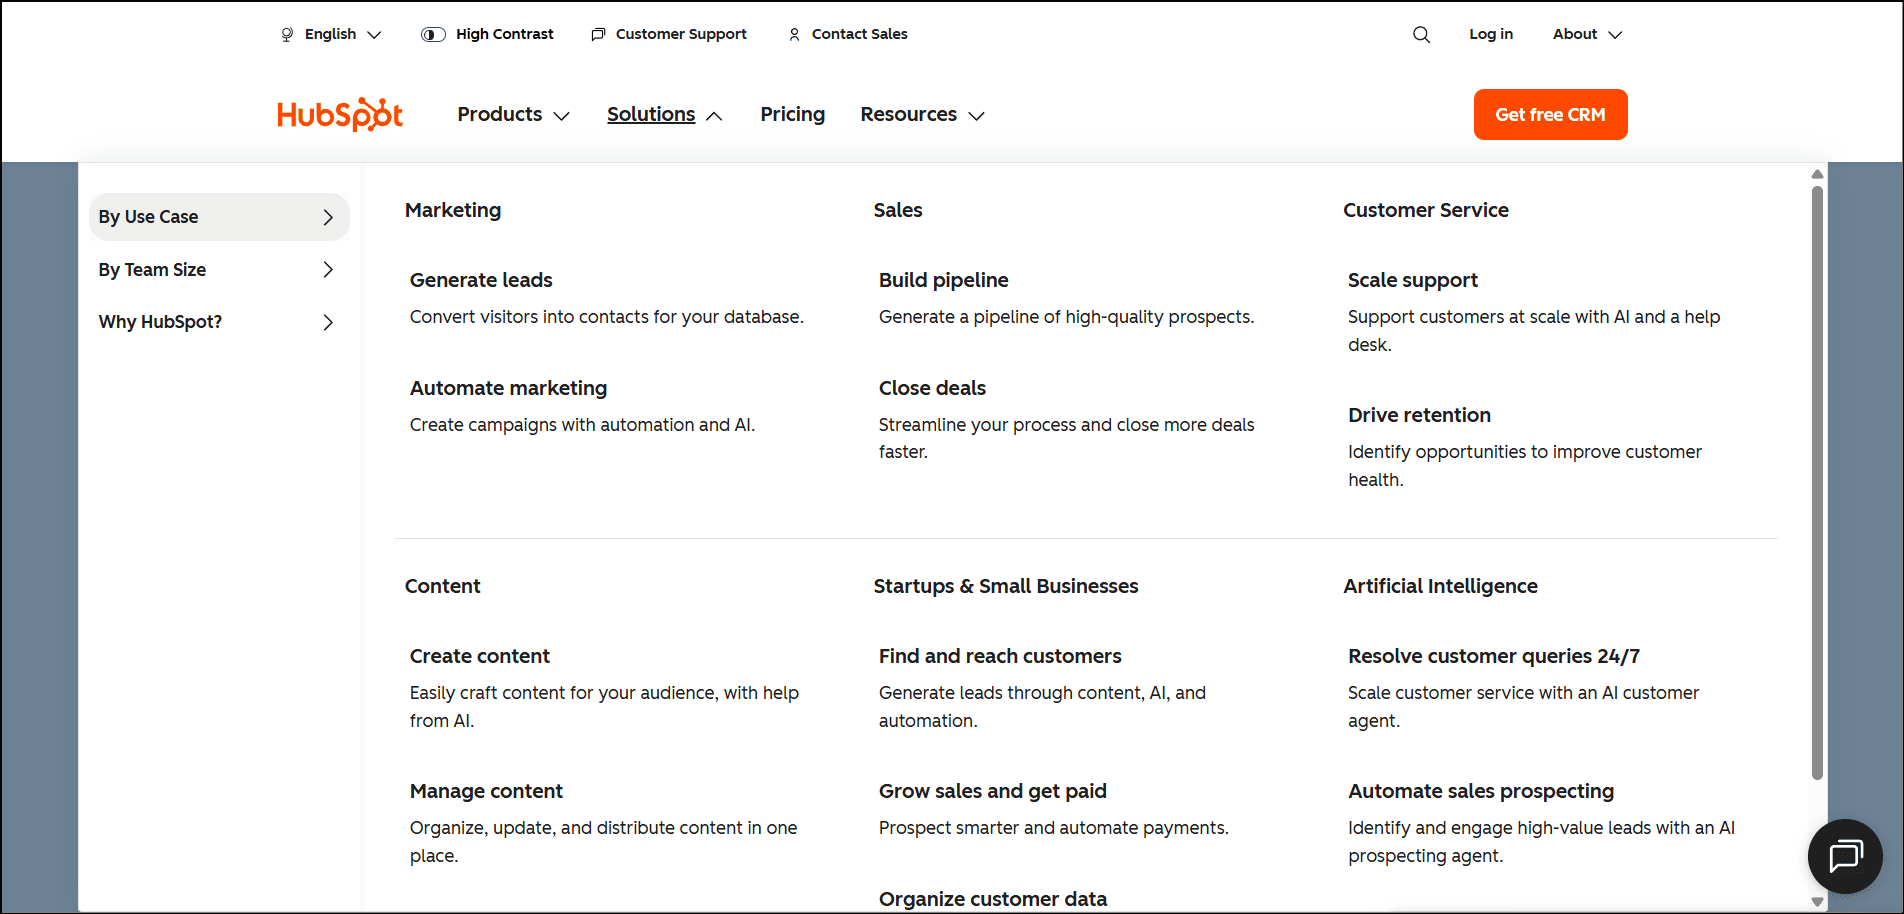Expand the Resources dropdown menu
The image size is (1904, 914).
point(922,115)
